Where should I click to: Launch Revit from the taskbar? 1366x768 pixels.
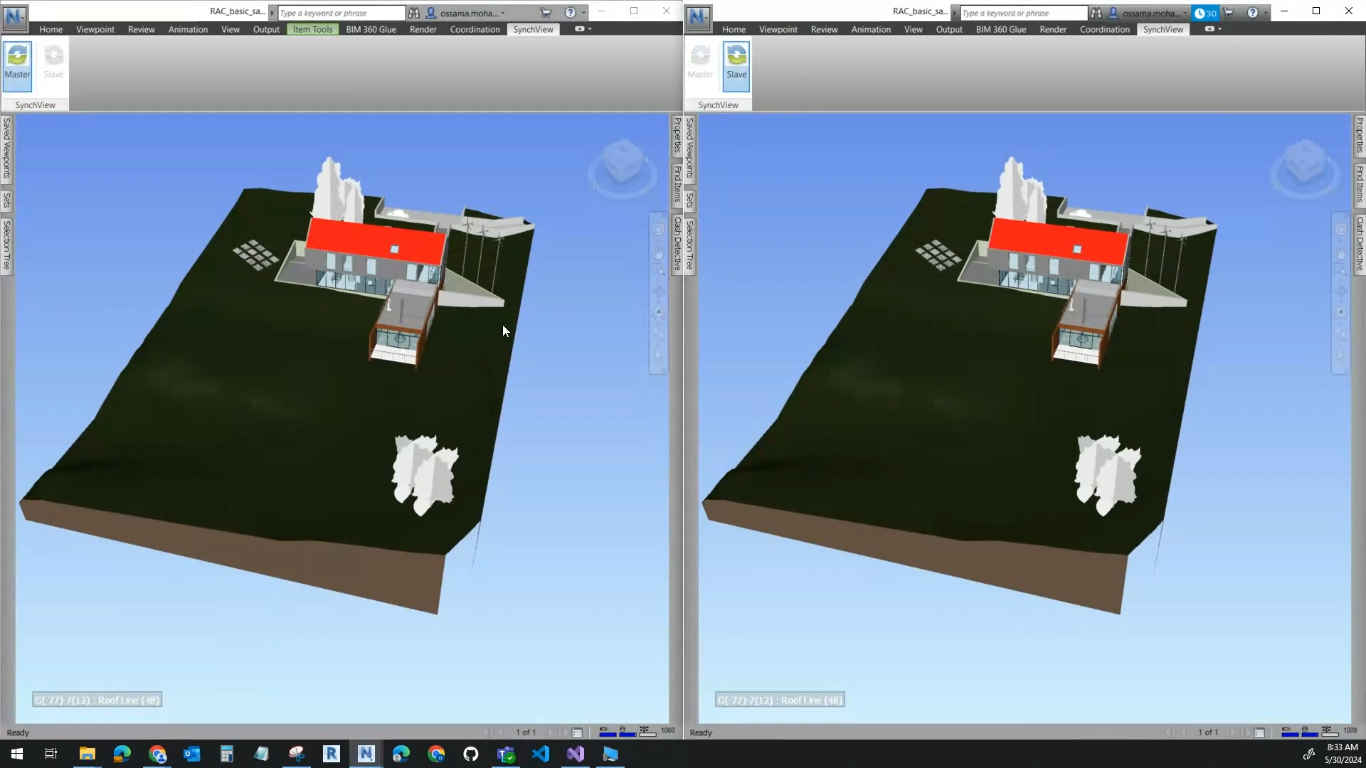click(331, 754)
